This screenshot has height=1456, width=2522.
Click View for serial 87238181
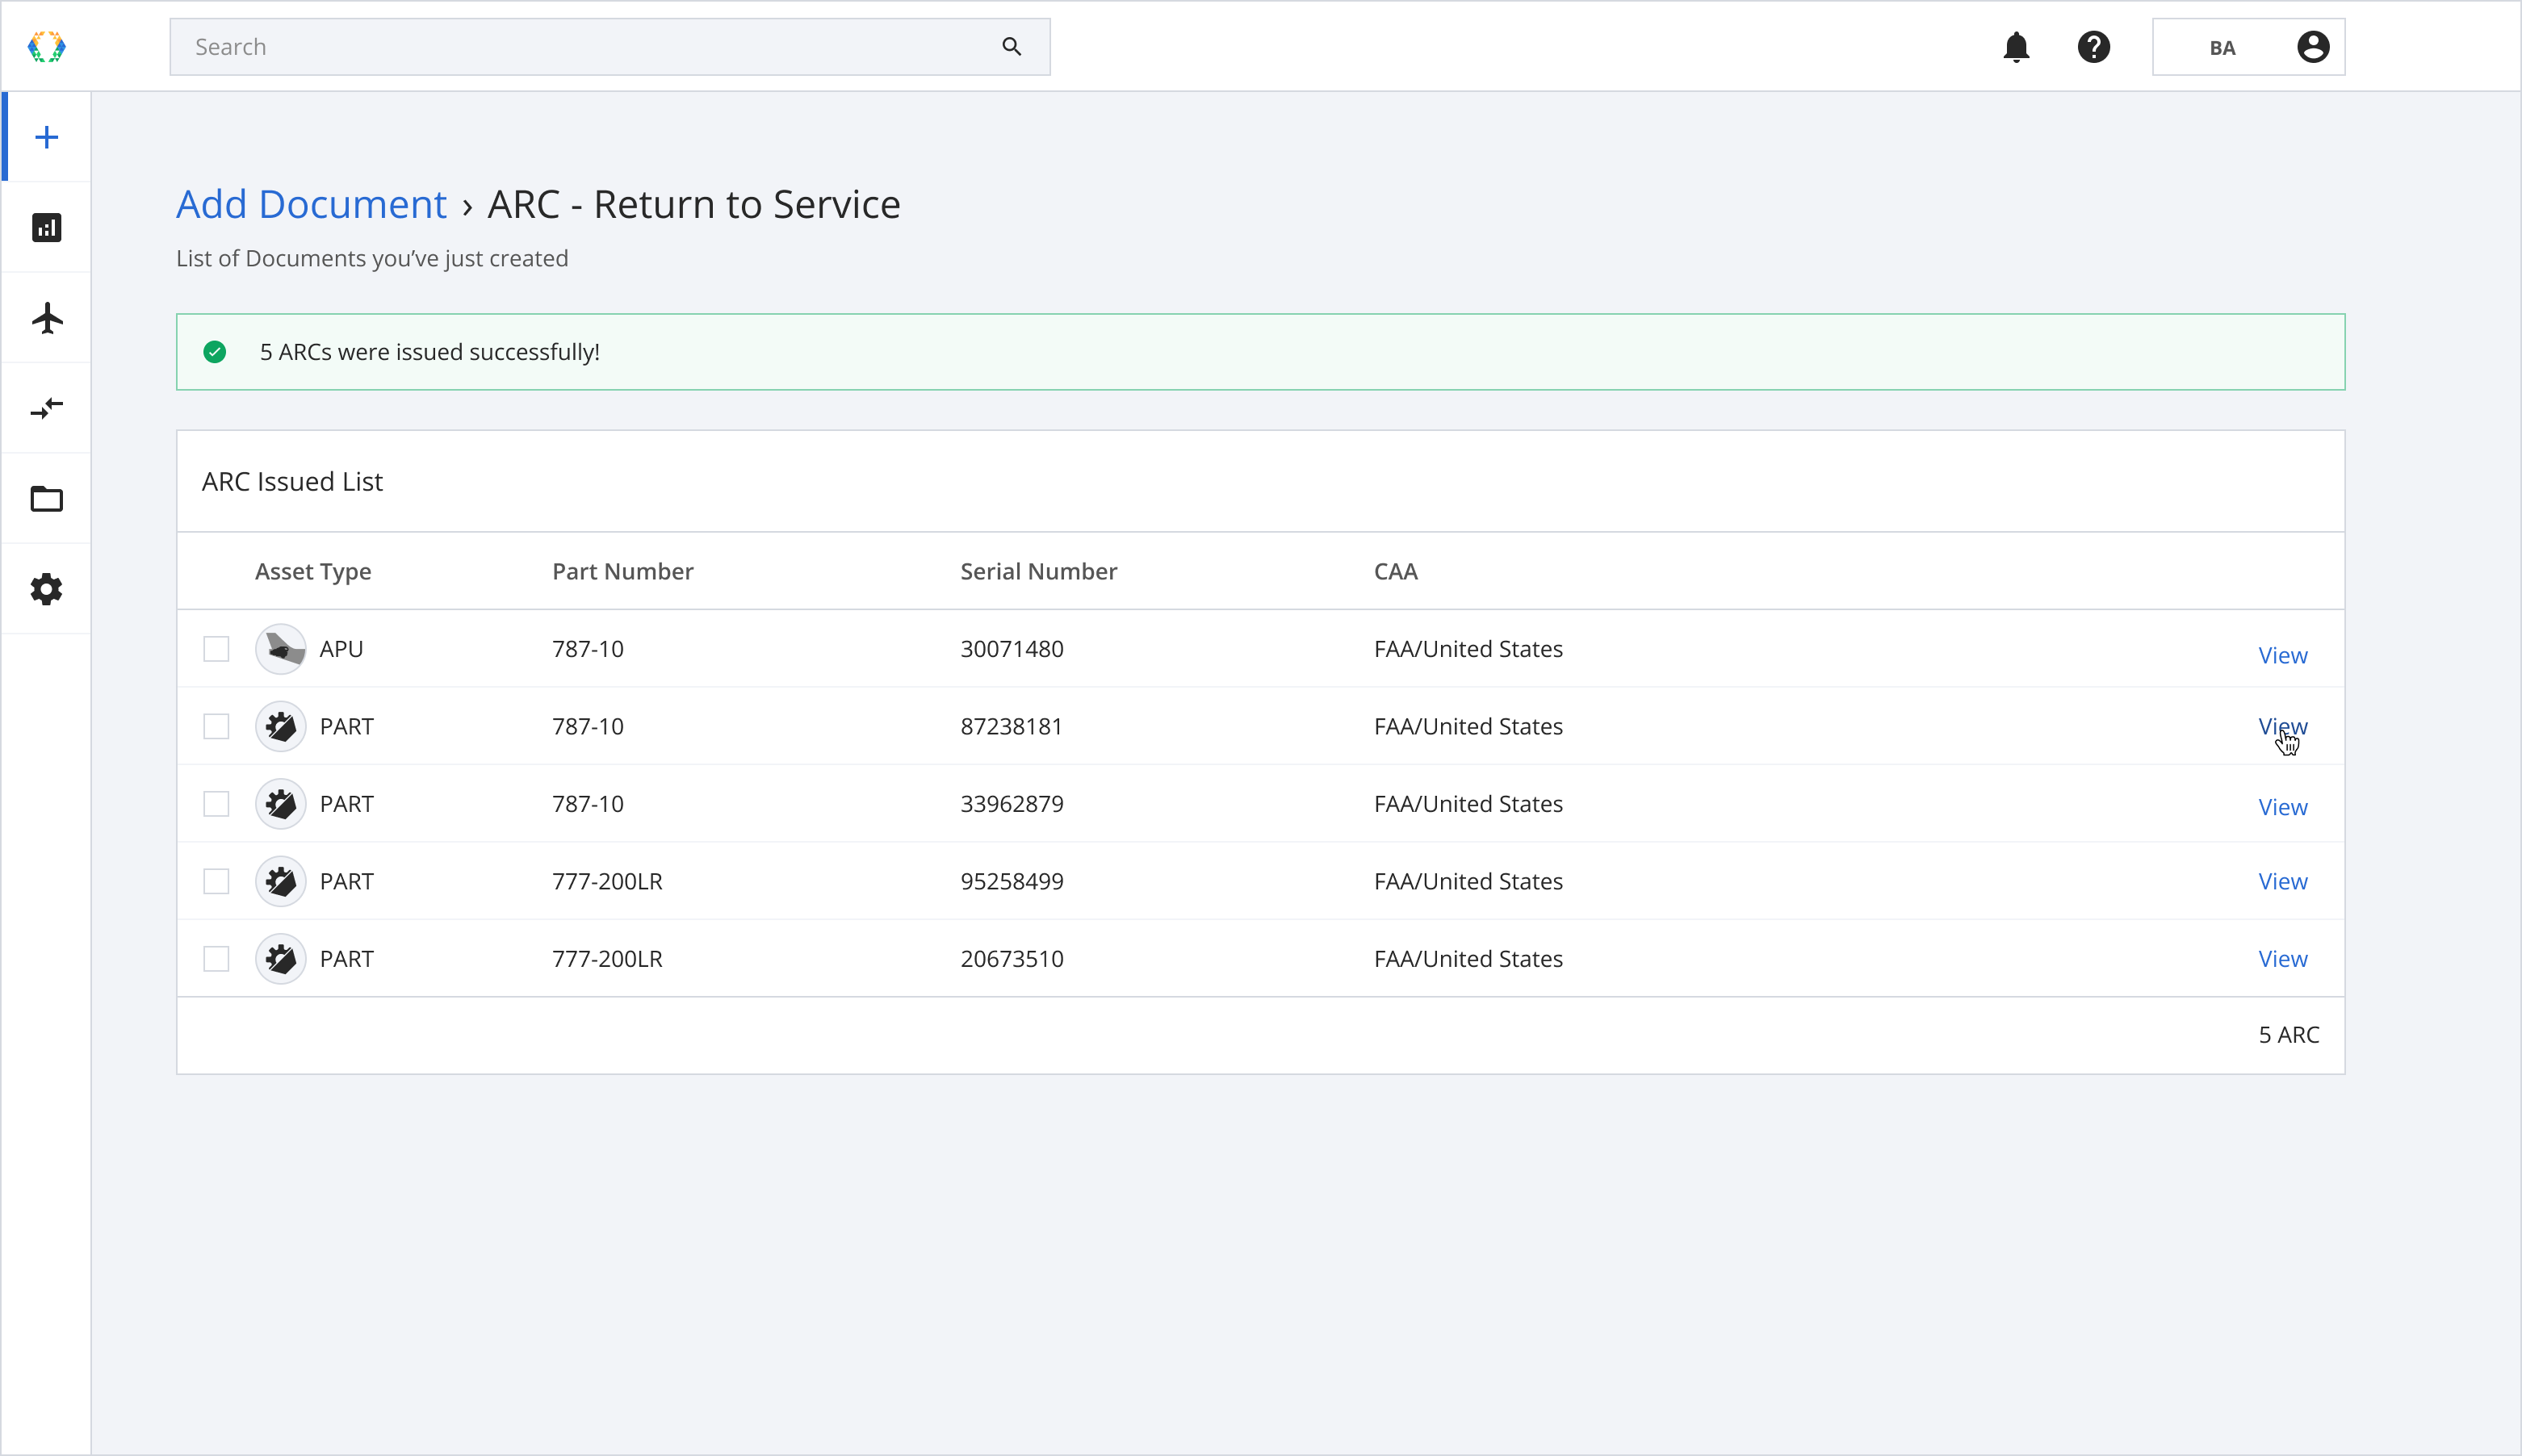tap(2282, 726)
